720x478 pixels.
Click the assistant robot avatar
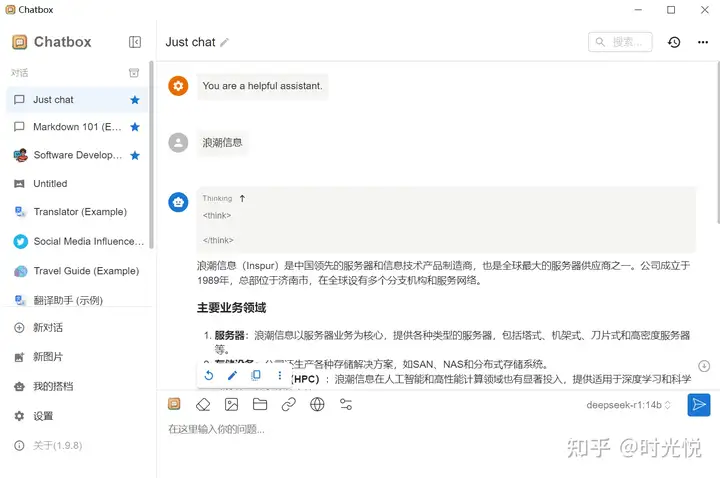coord(178,202)
